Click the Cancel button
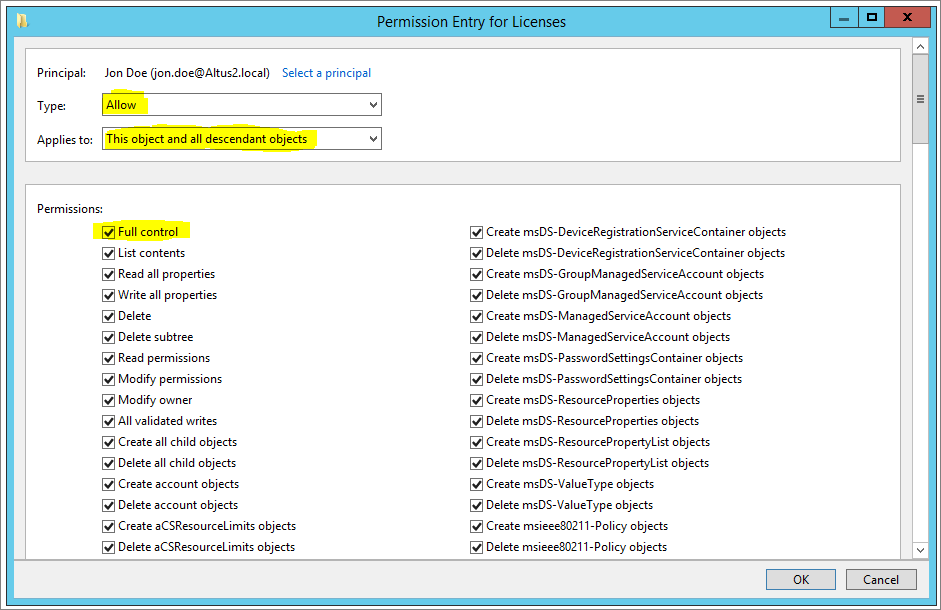941x610 pixels. [880, 579]
